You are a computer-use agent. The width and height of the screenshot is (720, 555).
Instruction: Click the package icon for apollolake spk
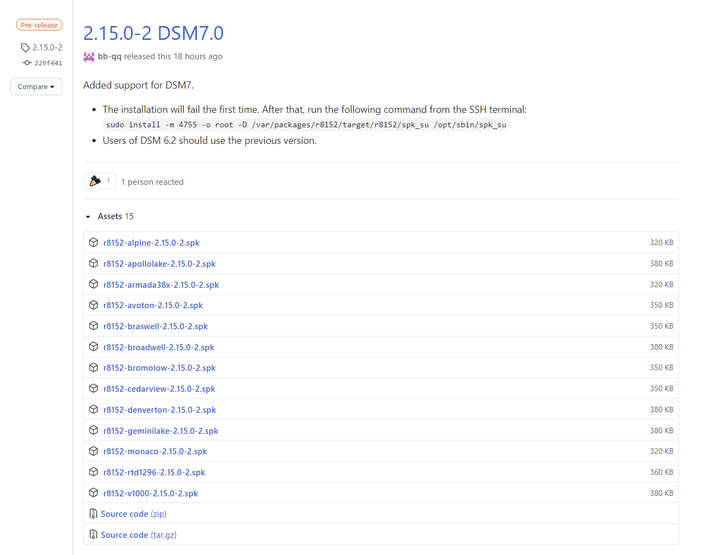(x=94, y=263)
